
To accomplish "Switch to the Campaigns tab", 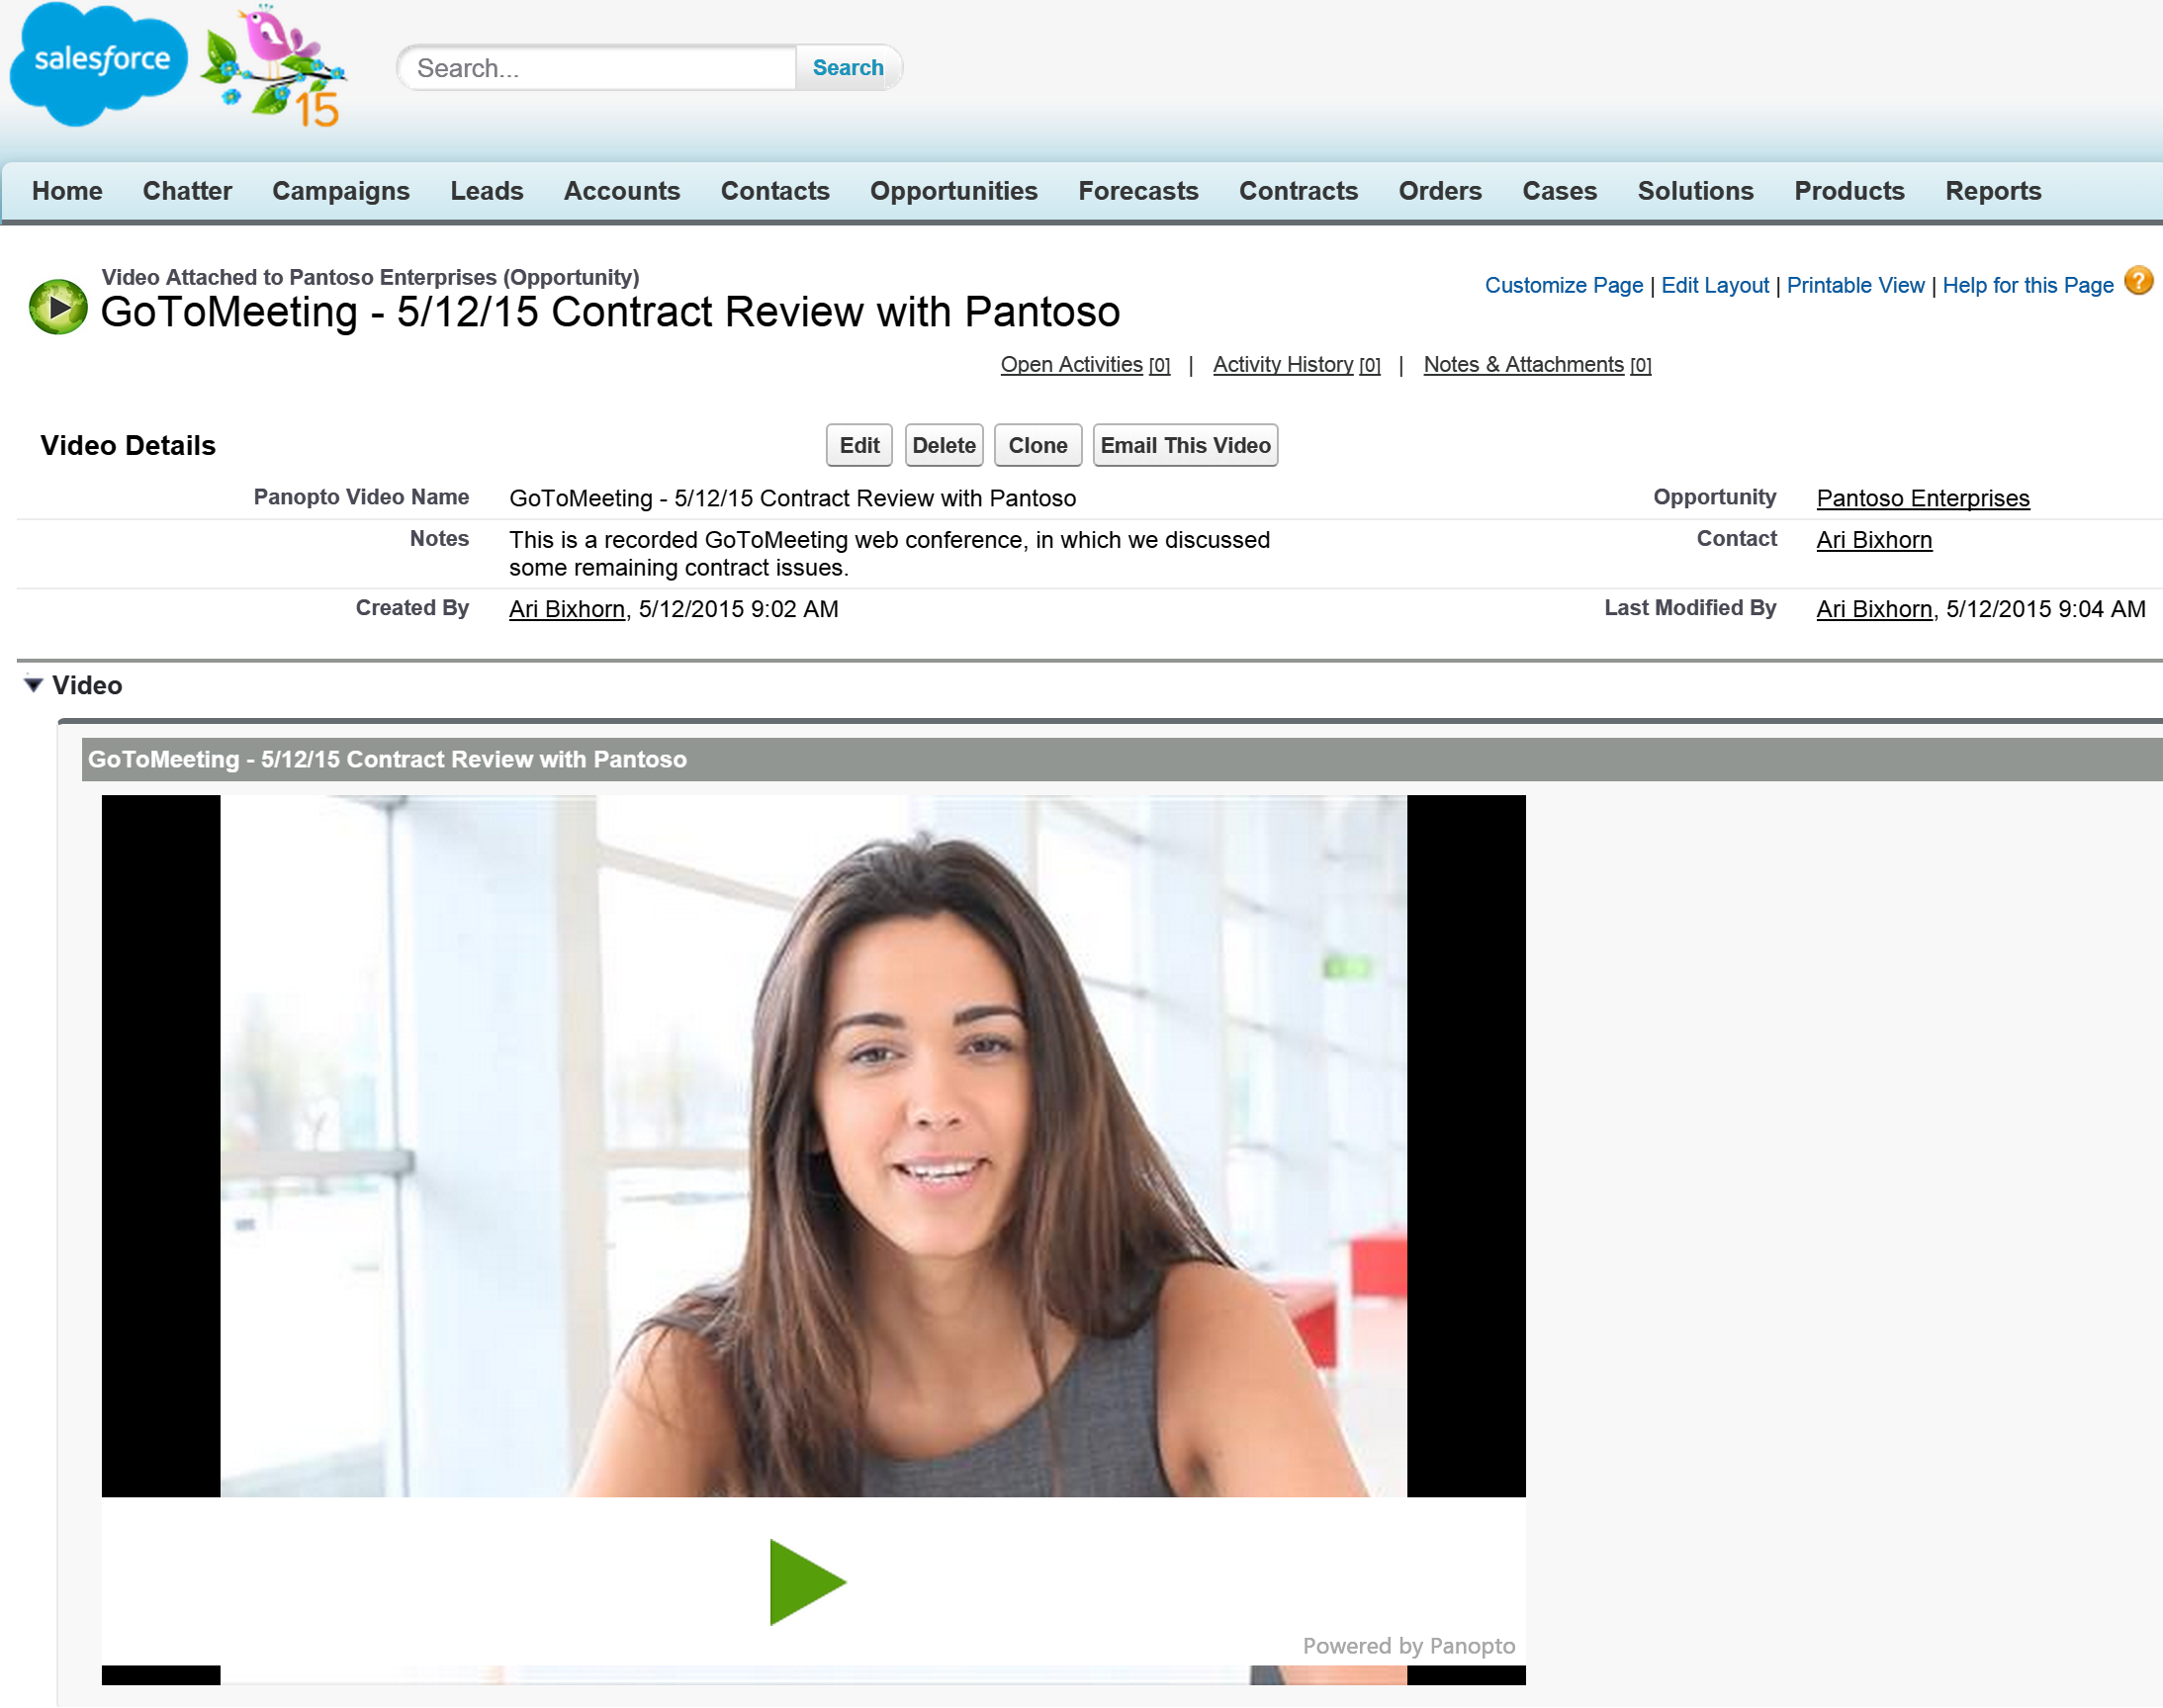I will (x=341, y=191).
